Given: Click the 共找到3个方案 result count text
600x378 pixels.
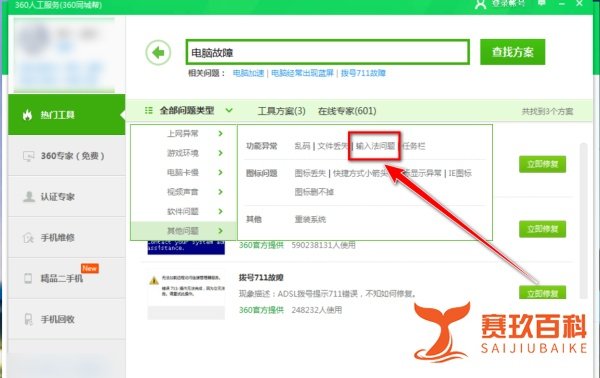Looking at the screenshot, I should (547, 111).
